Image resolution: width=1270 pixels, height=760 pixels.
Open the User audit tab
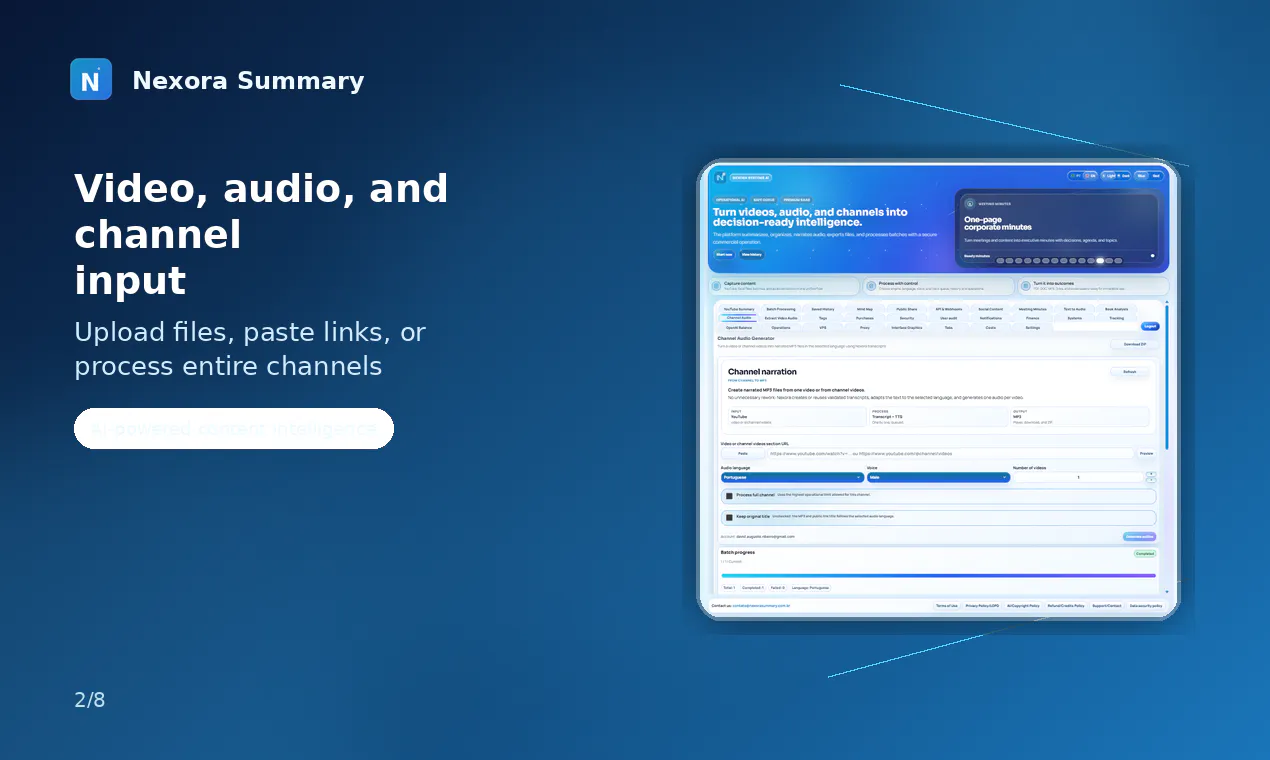[949, 318]
